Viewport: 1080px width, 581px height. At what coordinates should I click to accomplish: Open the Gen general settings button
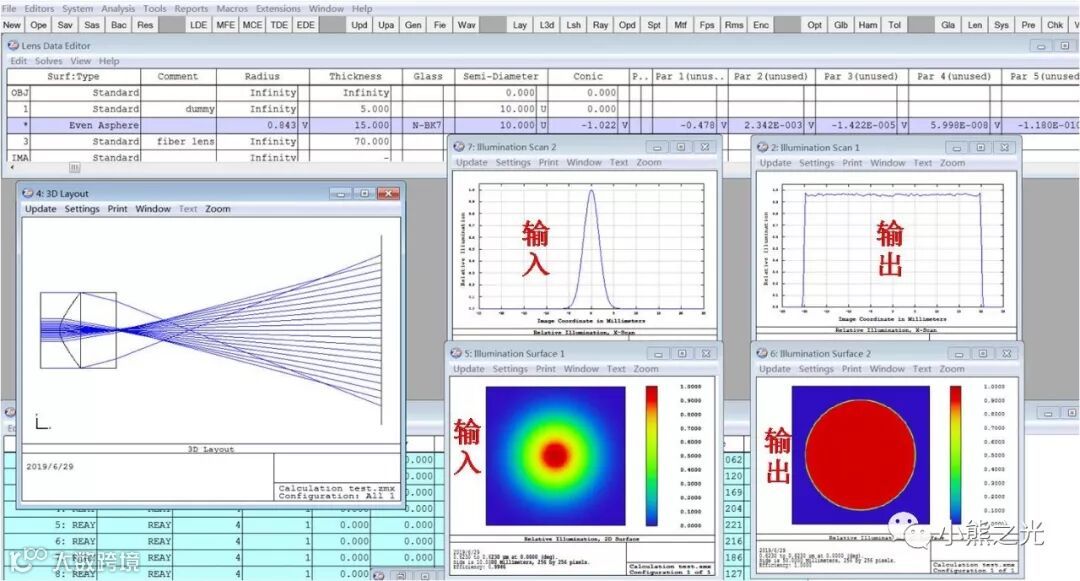(x=413, y=25)
